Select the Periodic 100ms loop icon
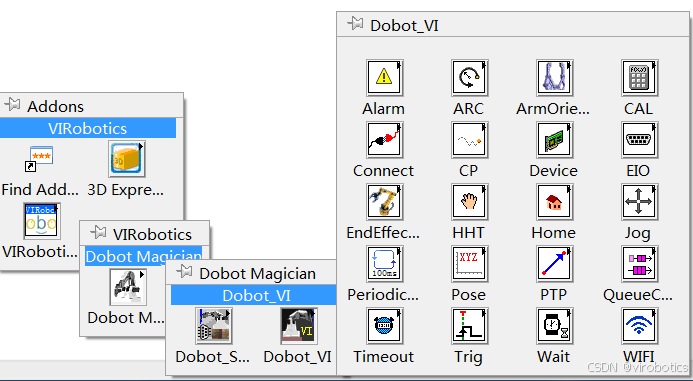Viewport: 693px width, 381px height. [x=384, y=264]
